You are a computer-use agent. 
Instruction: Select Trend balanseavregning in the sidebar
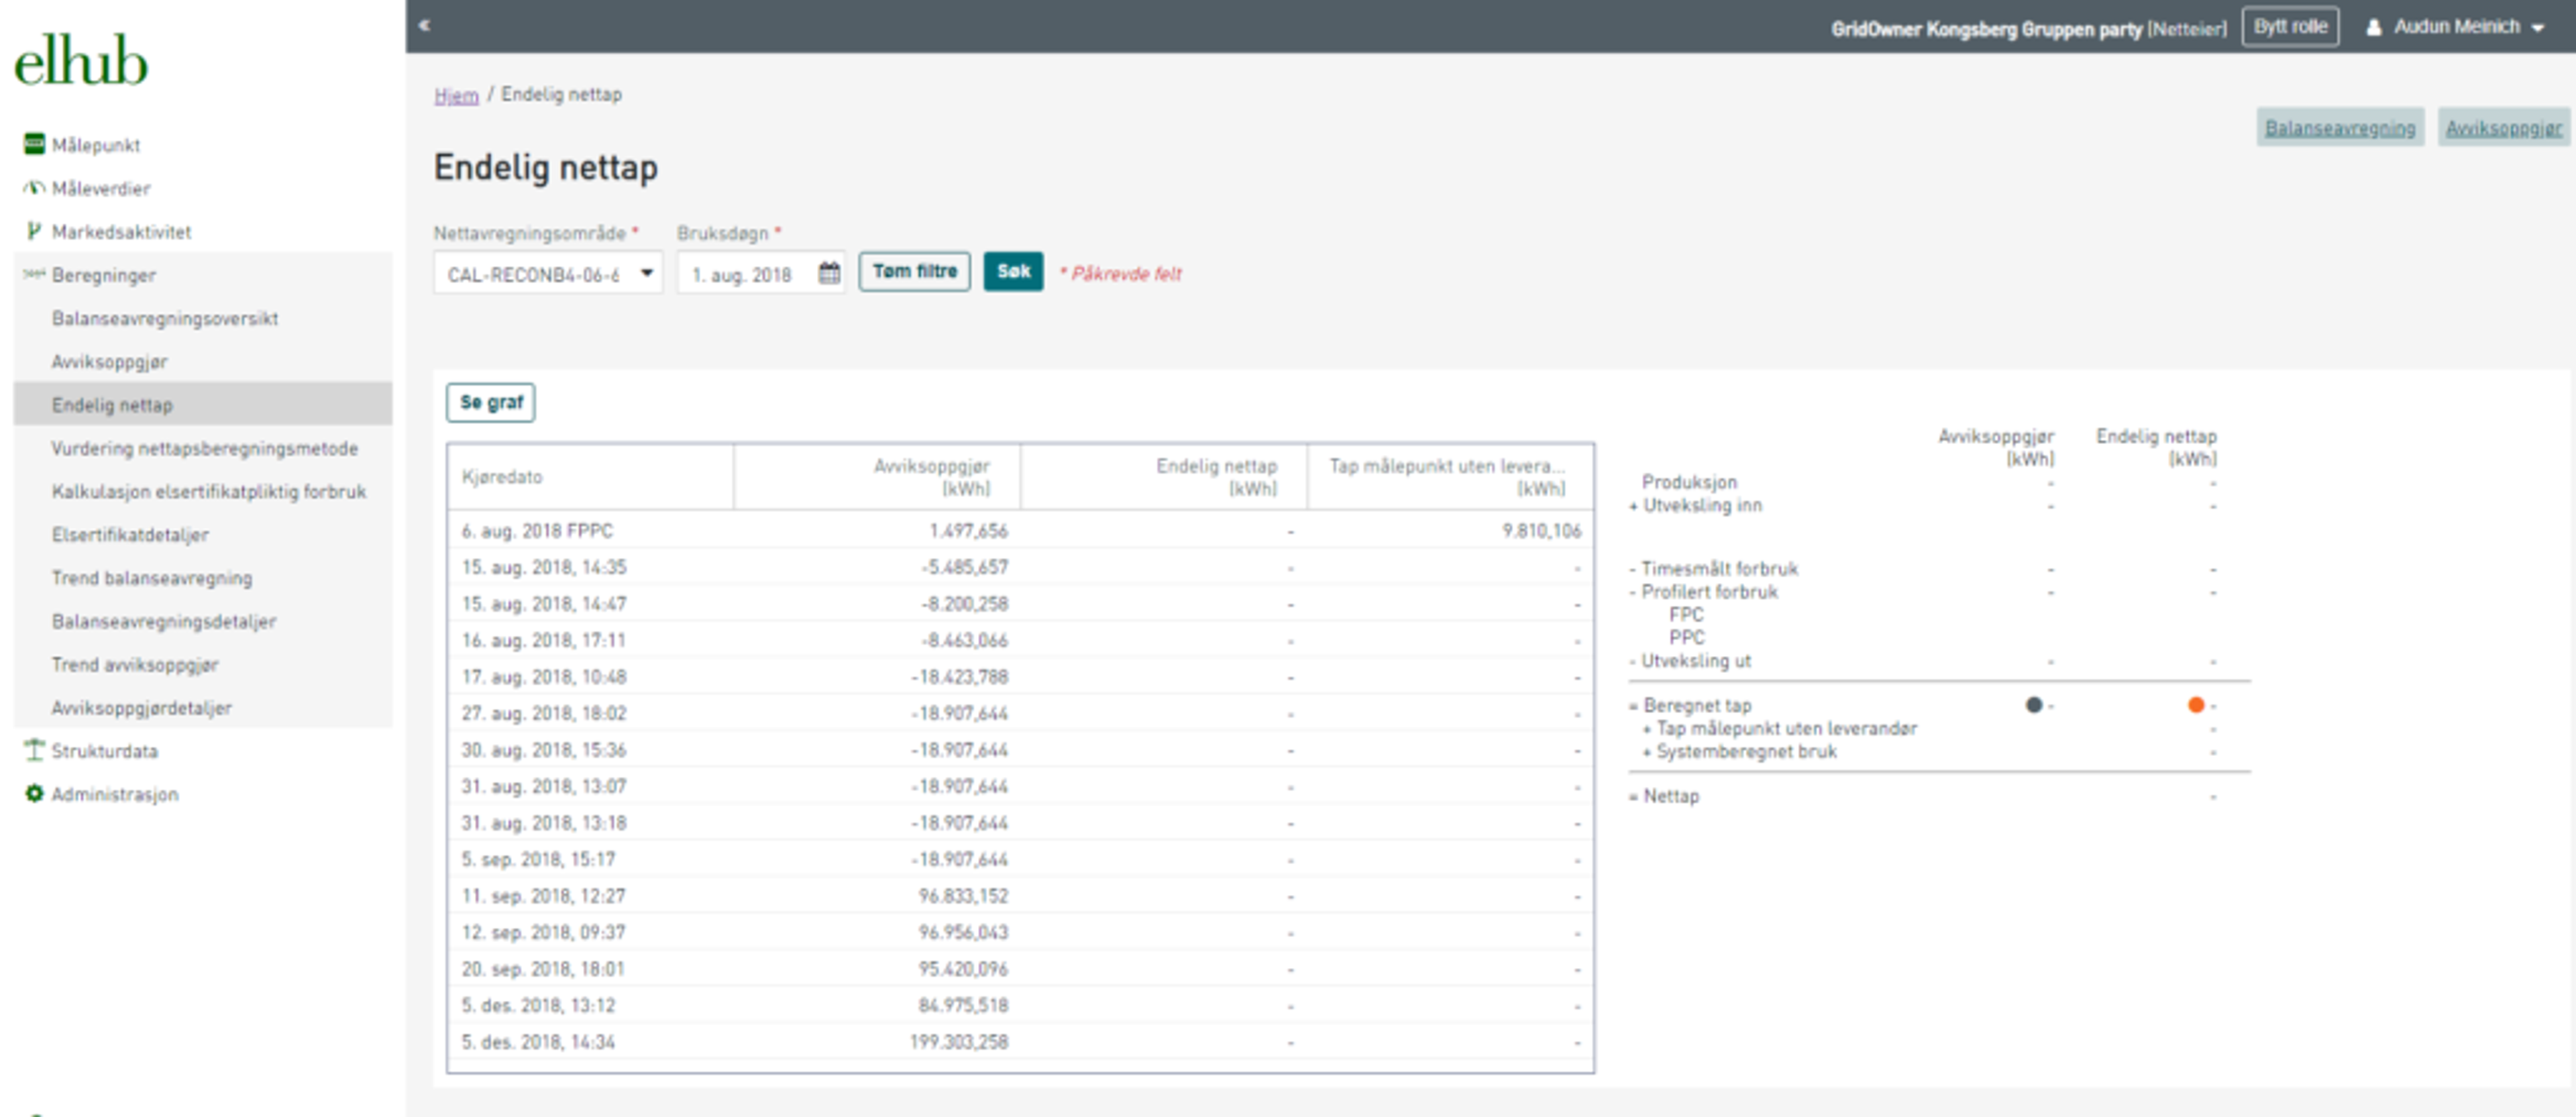(x=151, y=577)
